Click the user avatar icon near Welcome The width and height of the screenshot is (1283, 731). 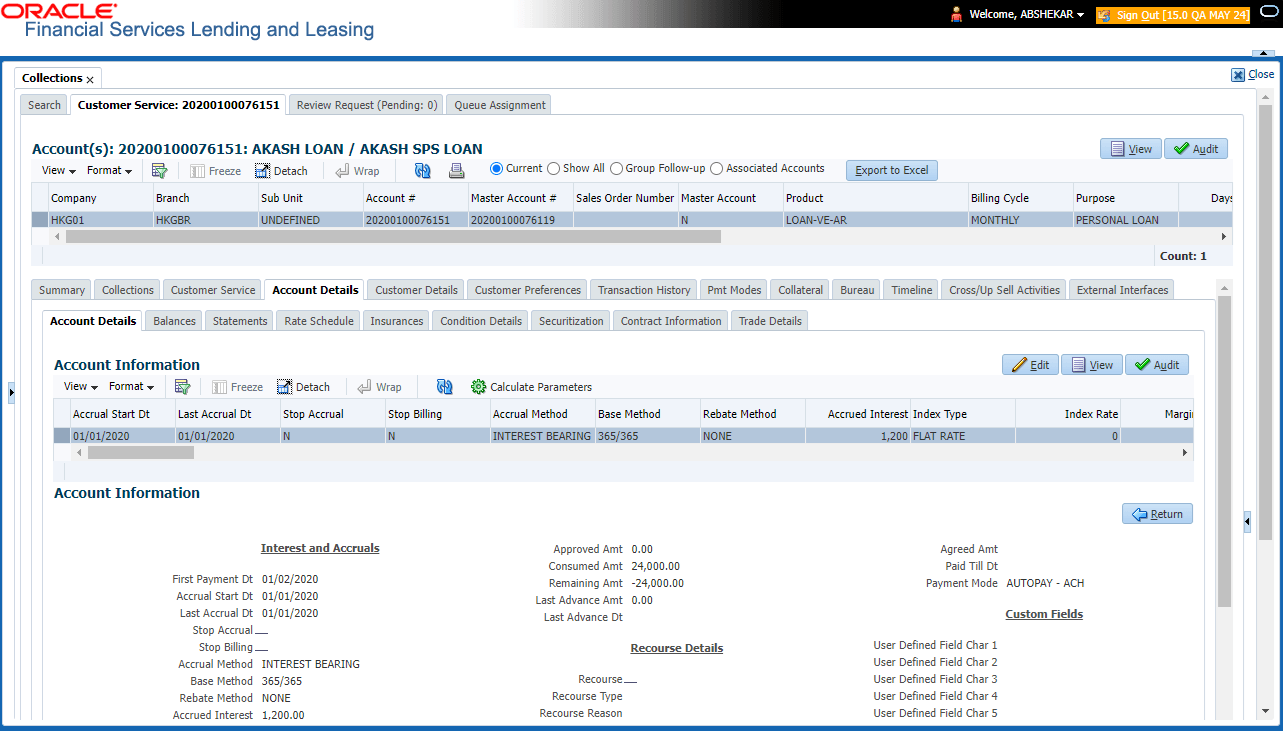click(955, 15)
